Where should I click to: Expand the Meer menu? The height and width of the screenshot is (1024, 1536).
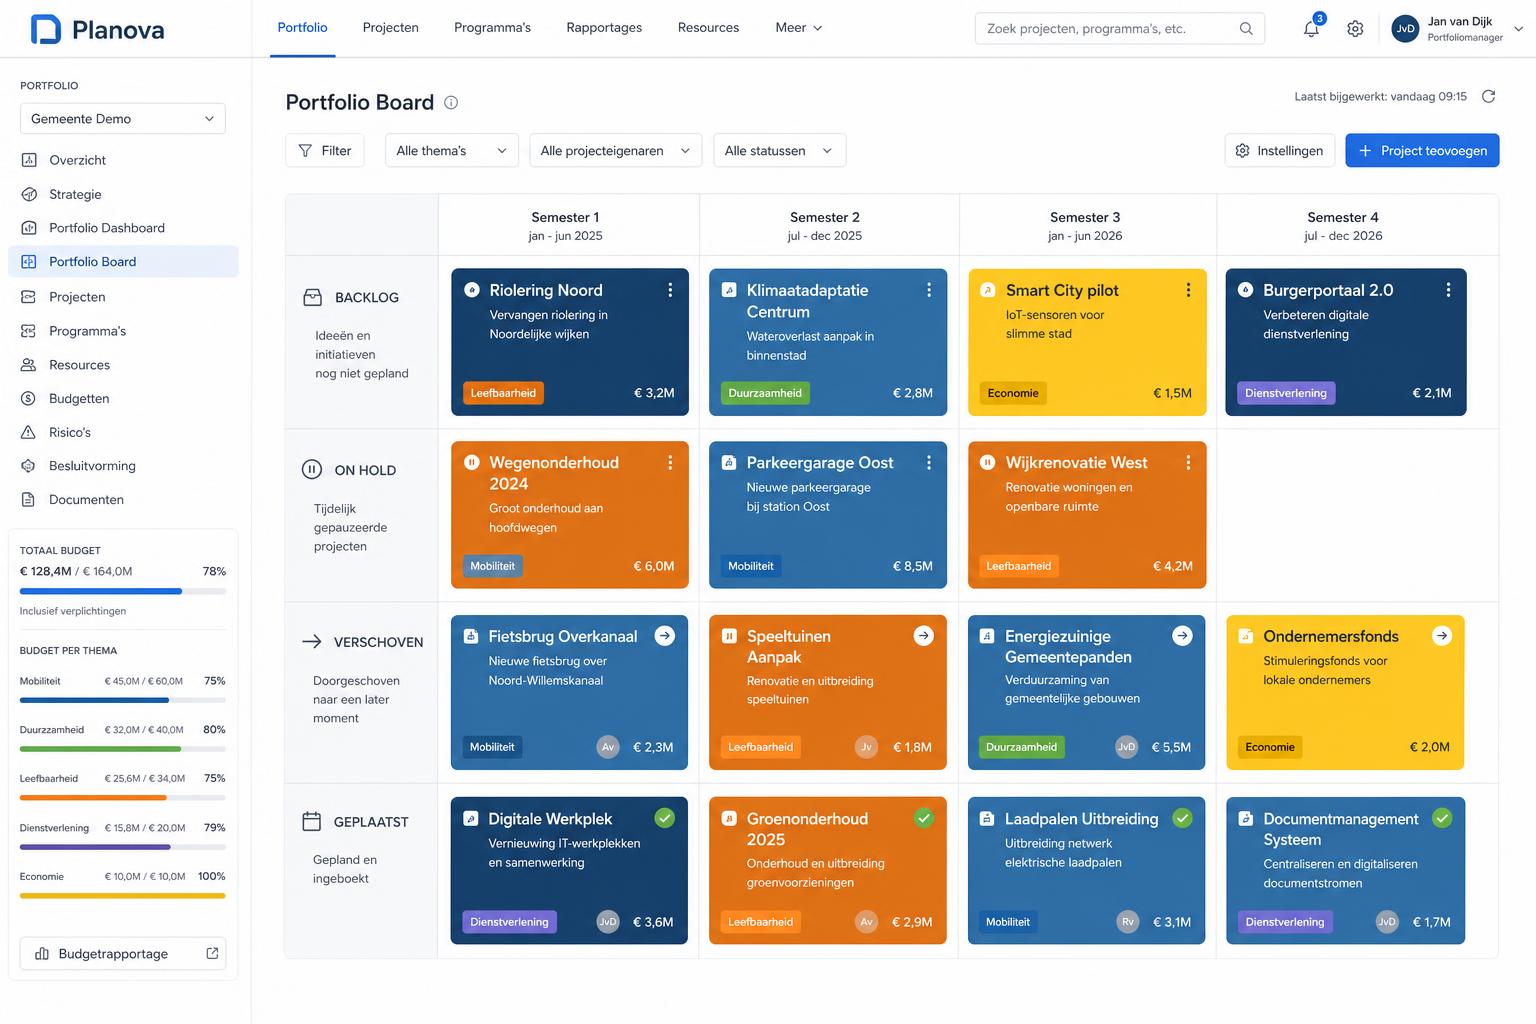coord(799,28)
